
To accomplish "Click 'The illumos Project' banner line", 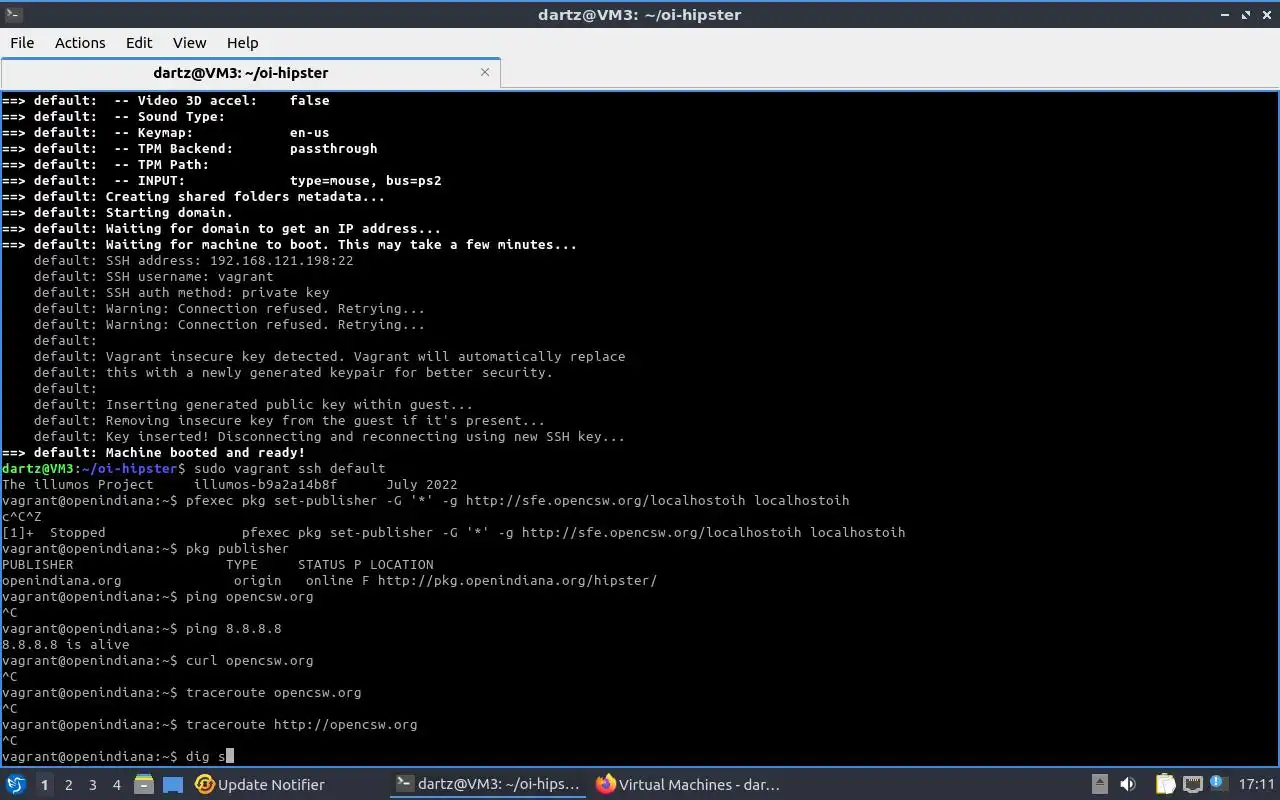I will (229, 484).
